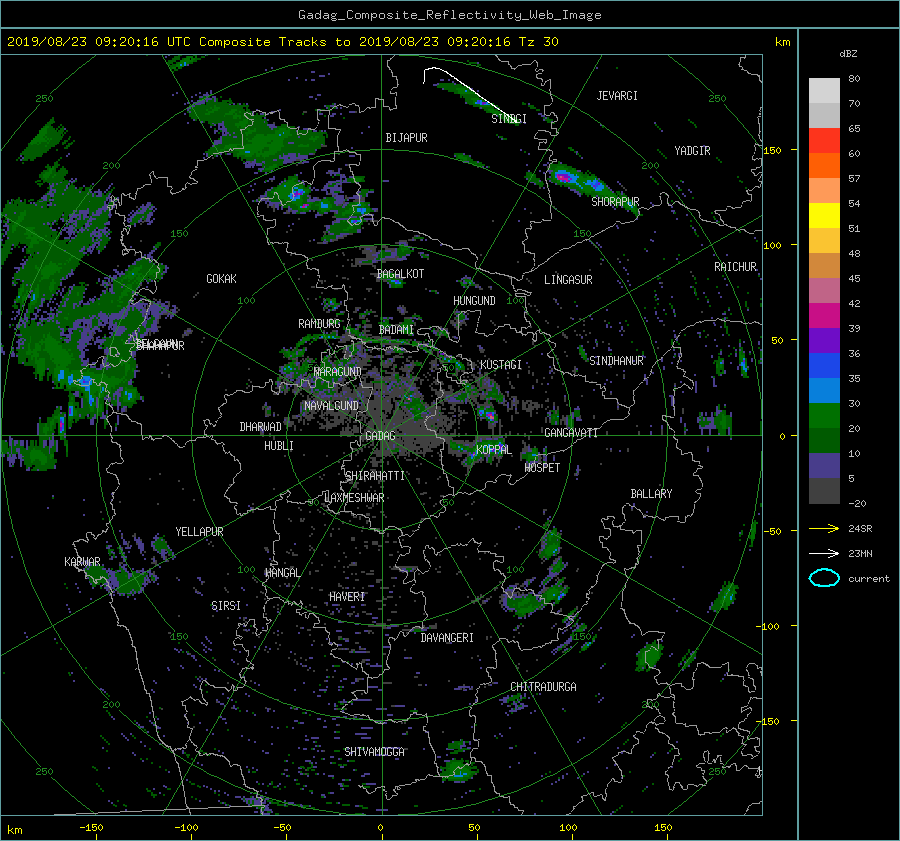Click the YELLAPUR city label
The height and width of the screenshot is (841, 900).
tap(199, 532)
